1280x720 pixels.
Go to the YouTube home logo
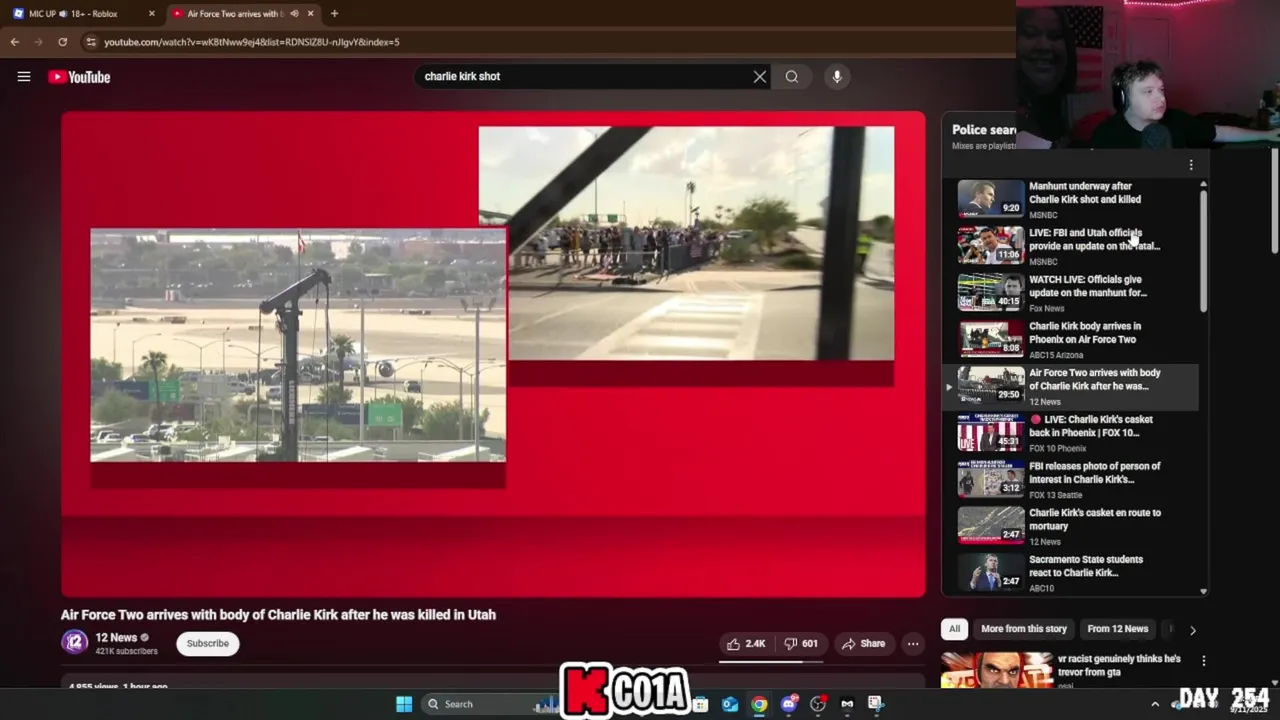pyautogui.click(x=79, y=77)
